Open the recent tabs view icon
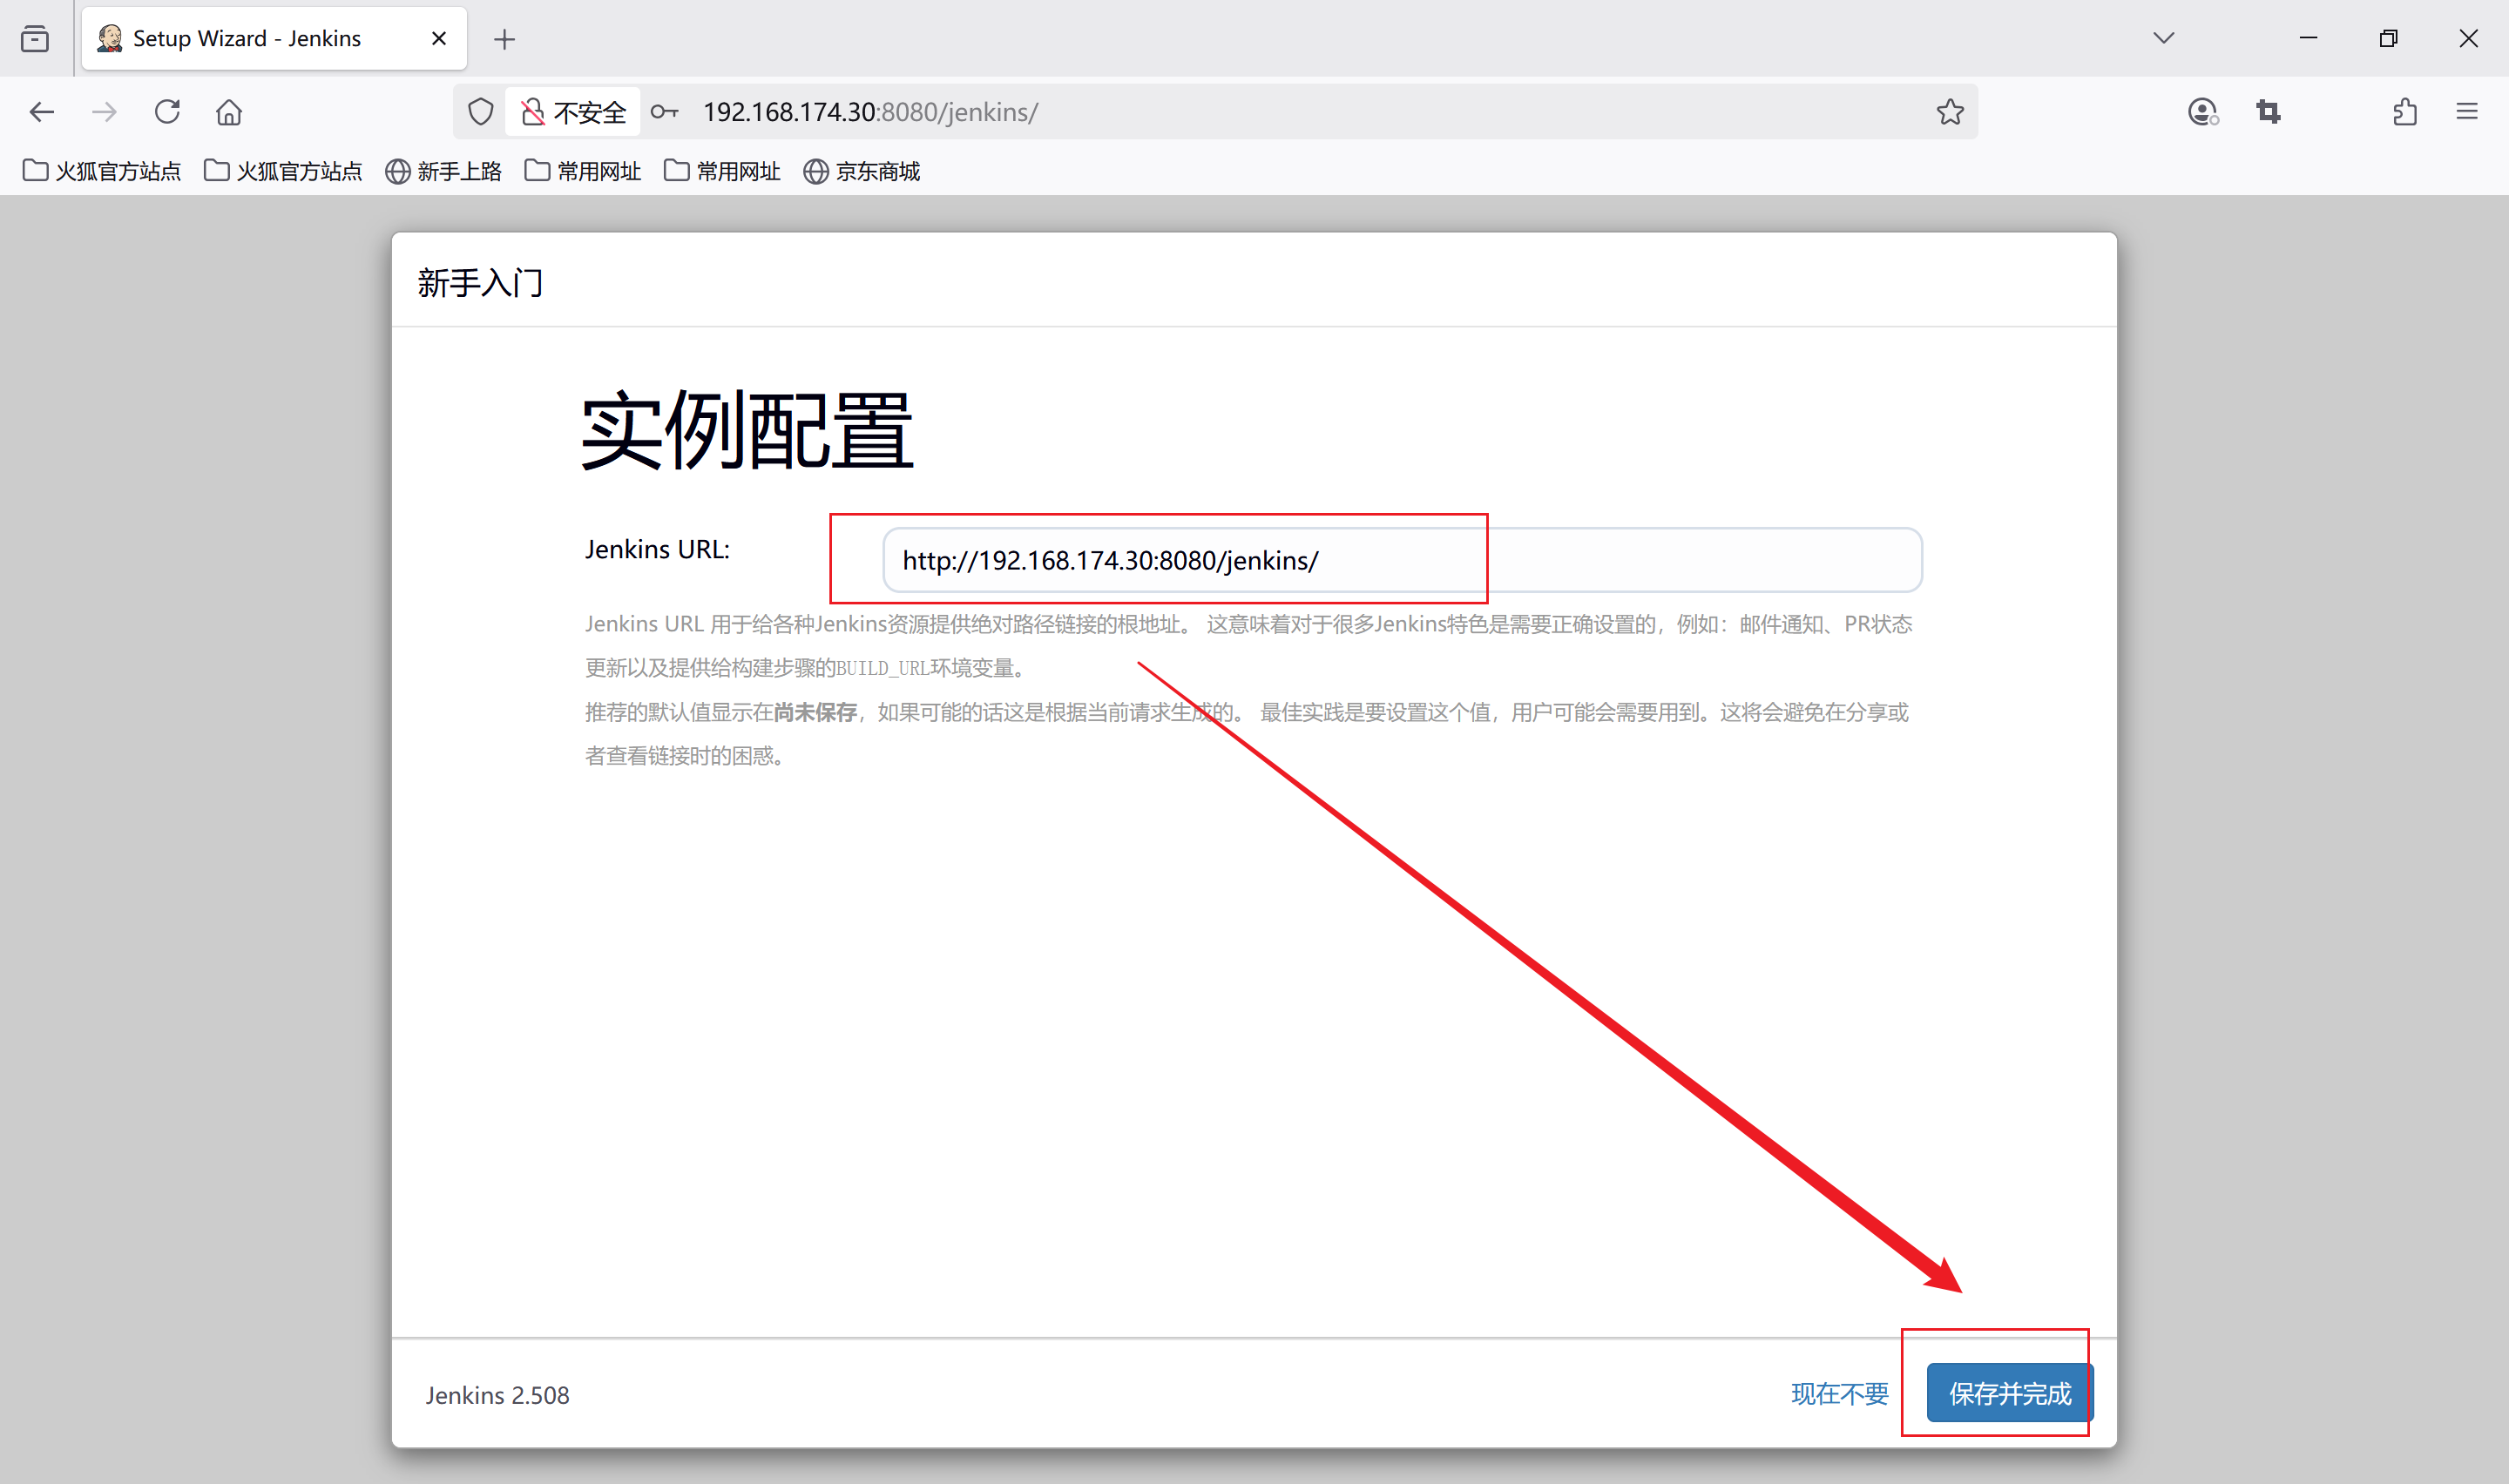The image size is (2509, 1484). [x=35, y=39]
